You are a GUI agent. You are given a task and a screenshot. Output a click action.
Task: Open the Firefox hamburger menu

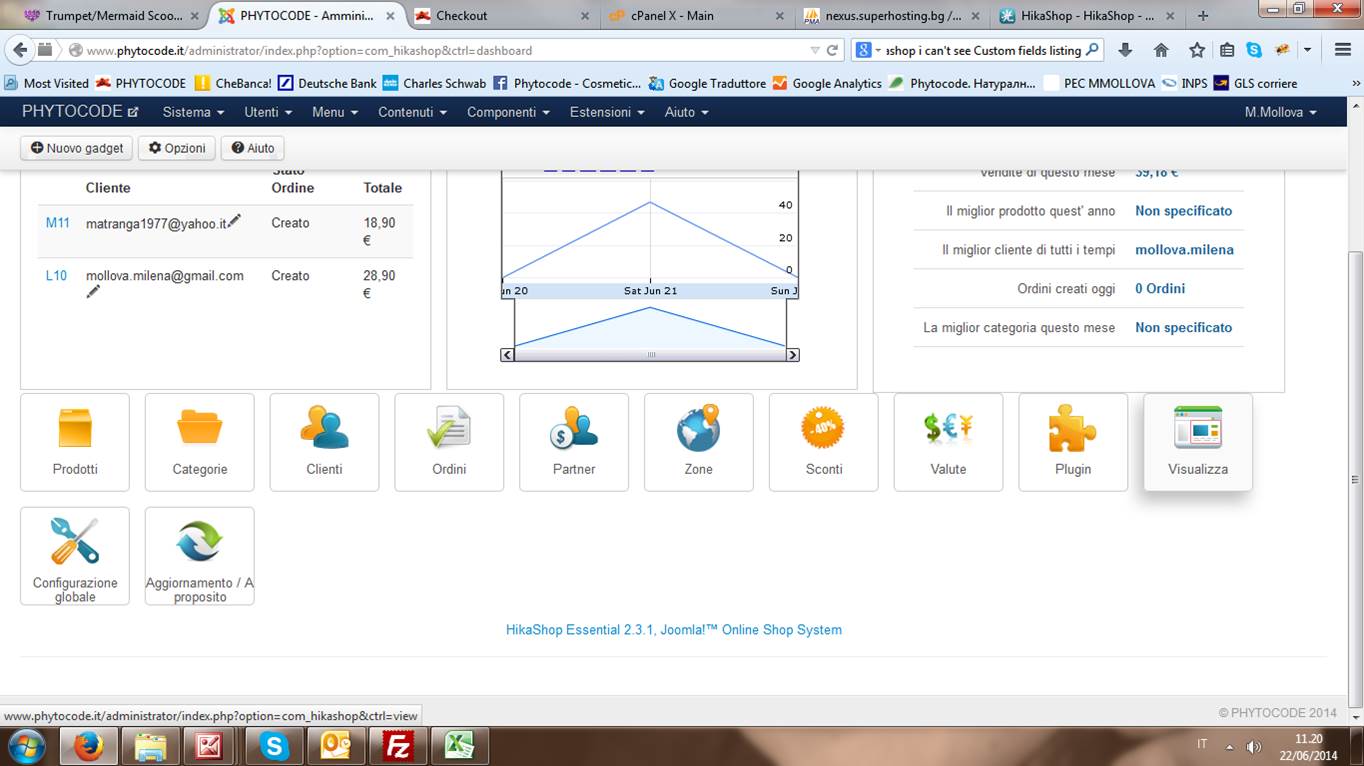point(1343,50)
